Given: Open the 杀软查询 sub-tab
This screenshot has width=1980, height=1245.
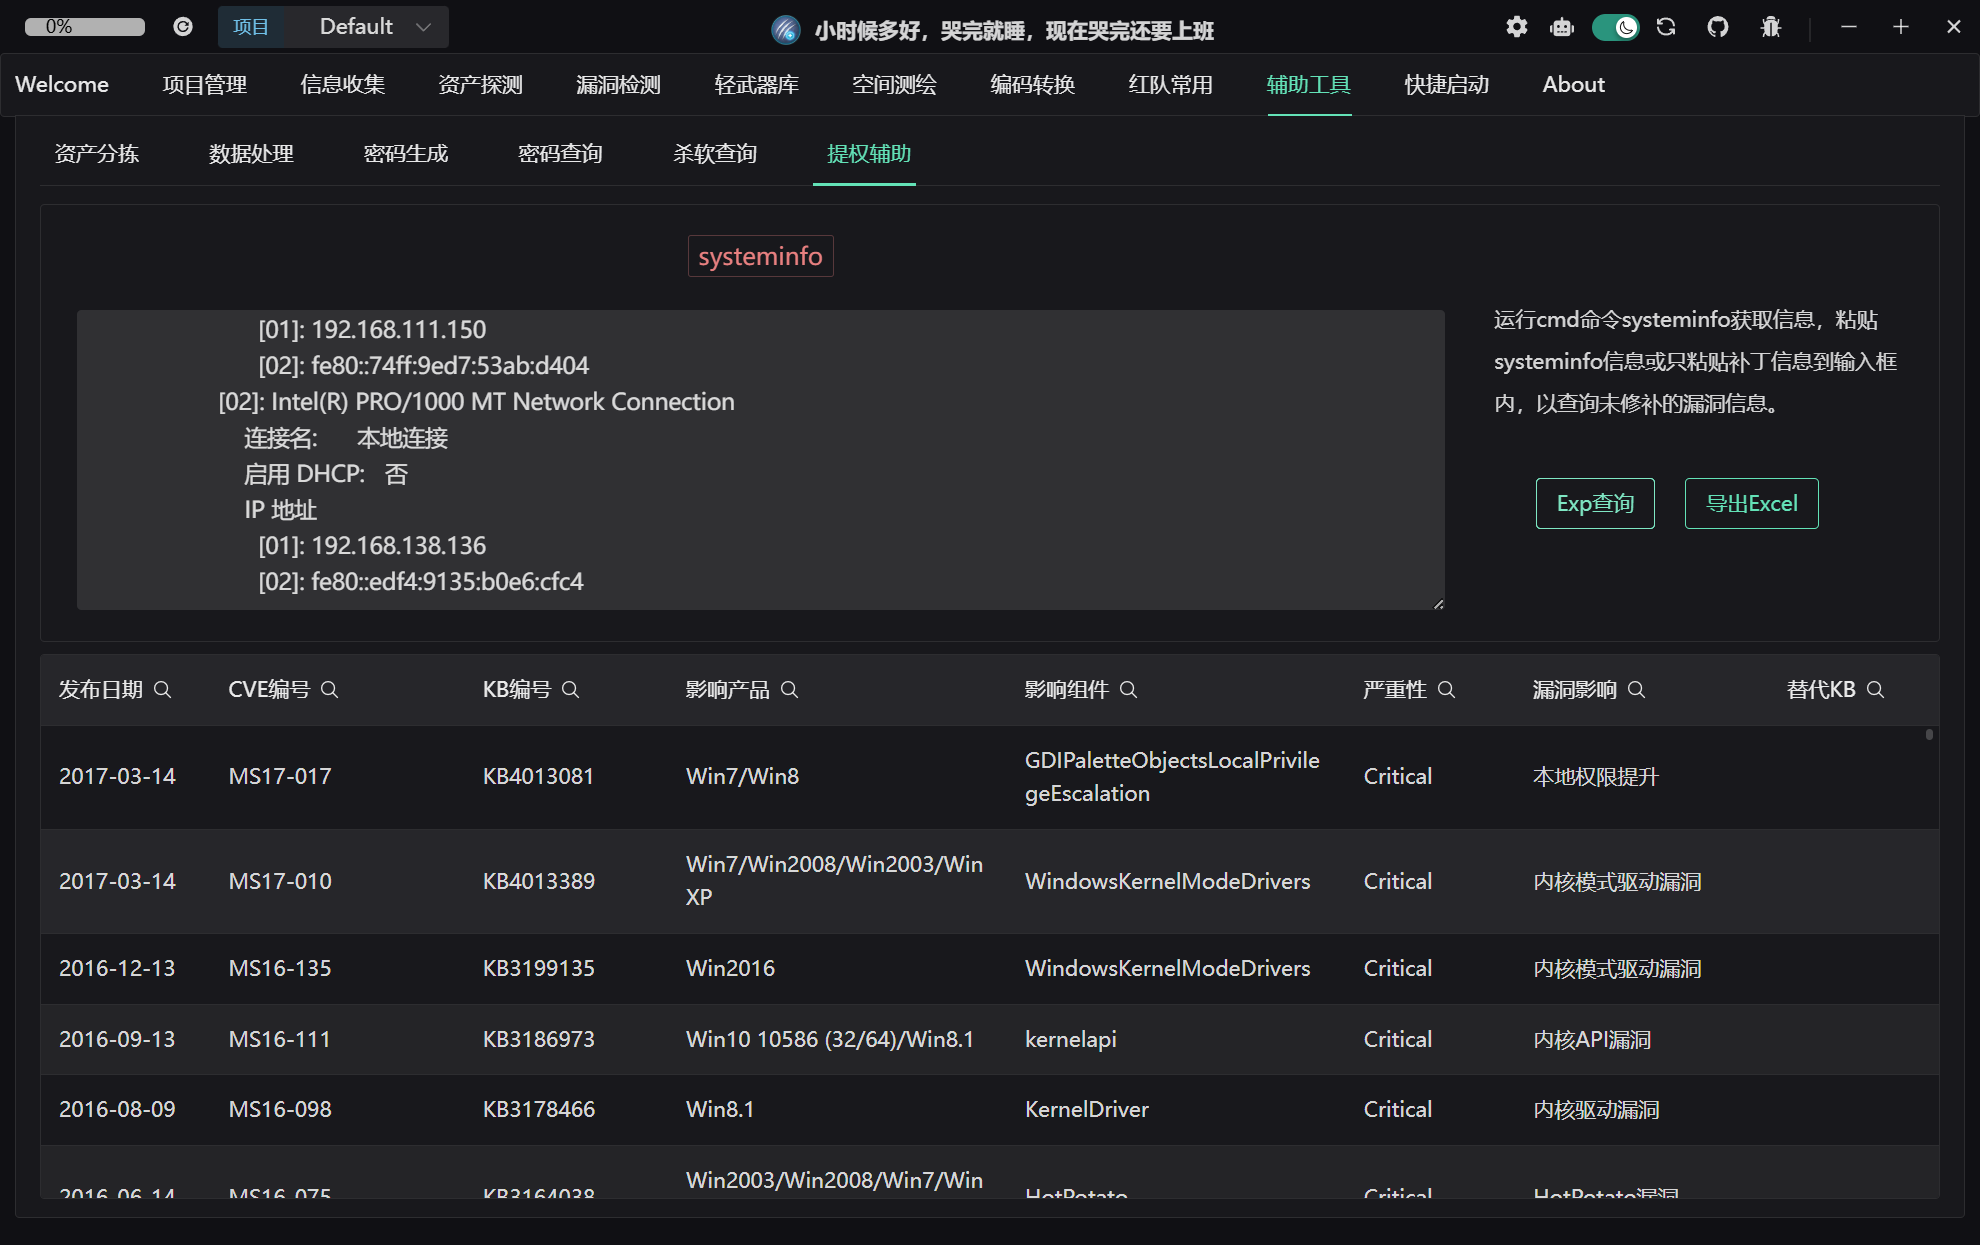Looking at the screenshot, I should click(715, 154).
